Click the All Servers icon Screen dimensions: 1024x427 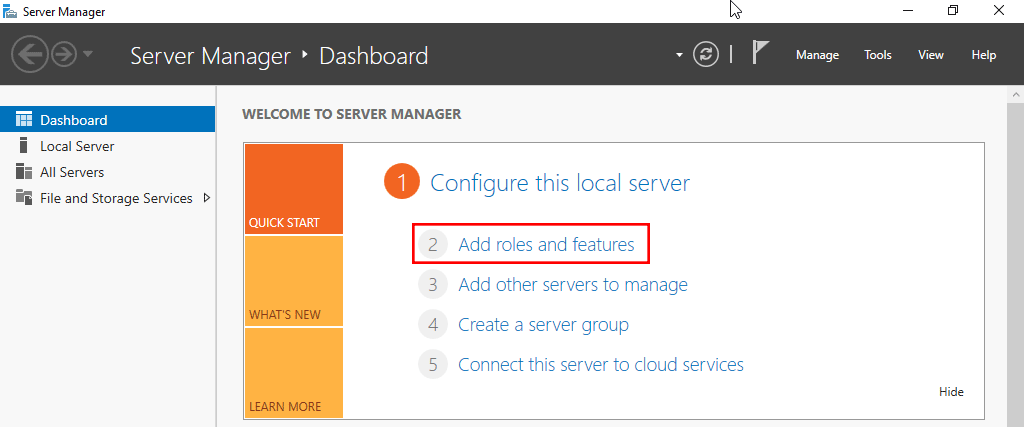tap(24, 172)
